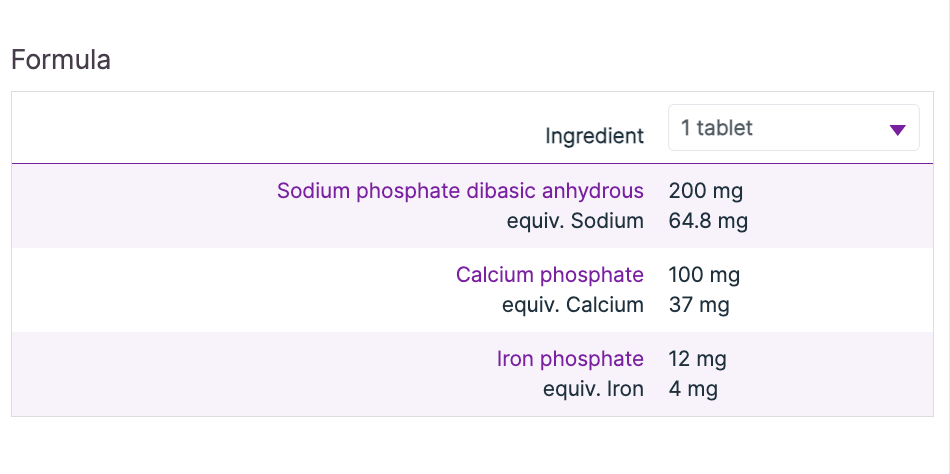The width and height of the screenshot is (950, 474).
Task: Select the equiv. Calcium label
Action: point(572,305)
